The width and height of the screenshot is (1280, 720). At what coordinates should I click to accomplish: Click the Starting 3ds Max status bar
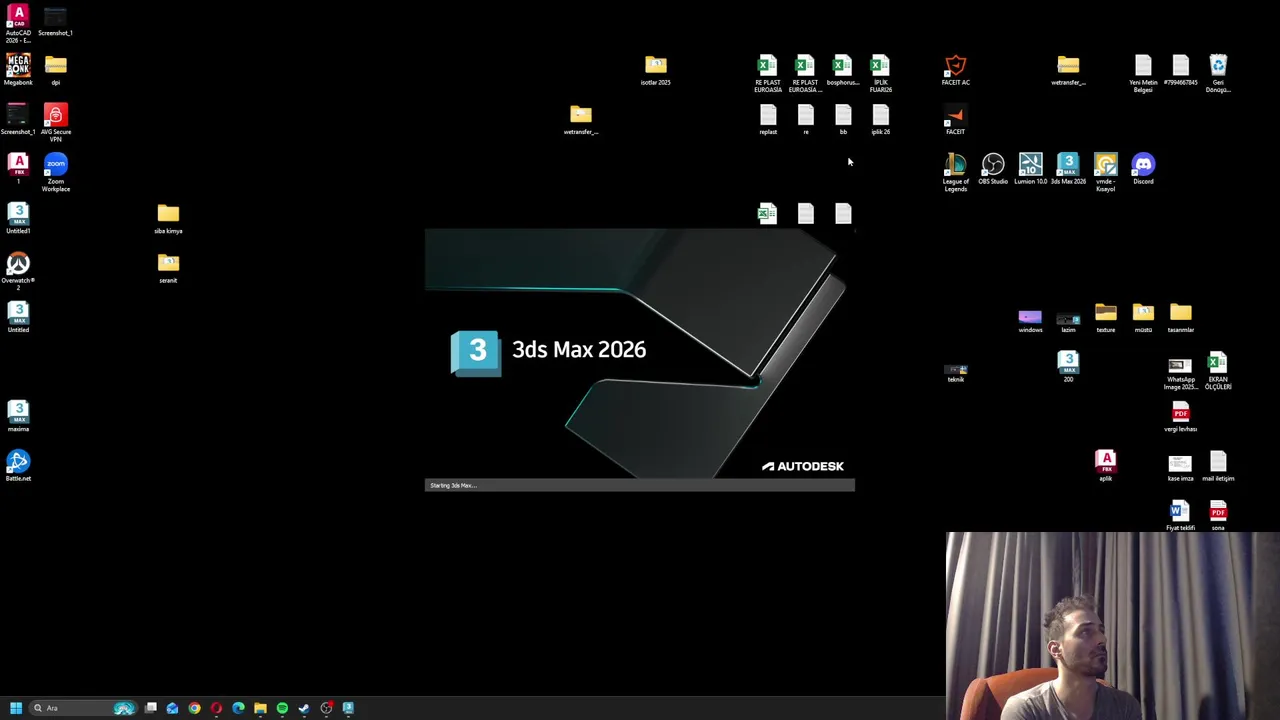tap(640, 485)
